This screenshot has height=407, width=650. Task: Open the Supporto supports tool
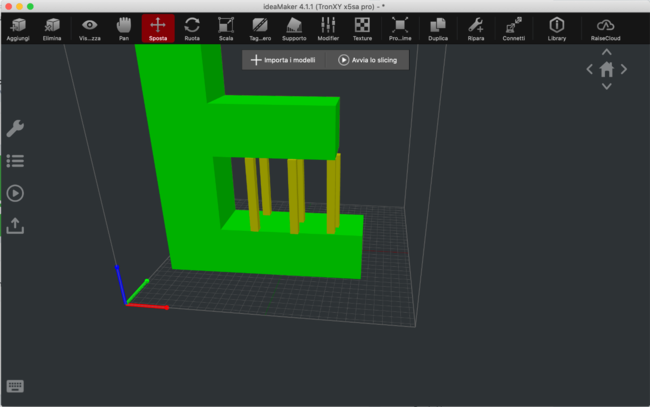point(294,27)
